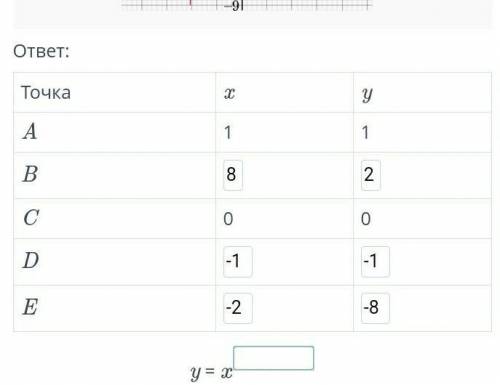Click the empty exponent field after y = x
The image size is (500, 385).
[x=273, y=358]
